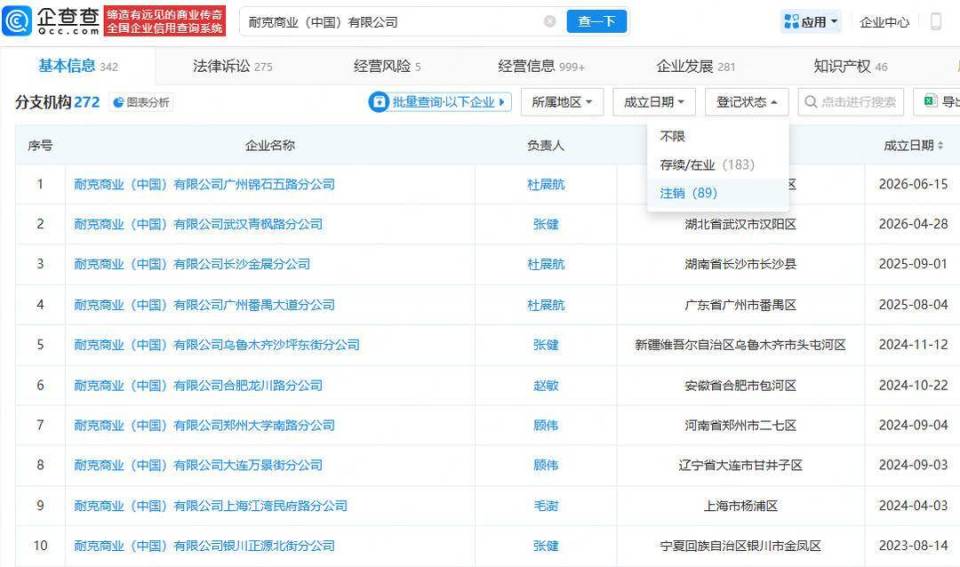Click 张健 in row 2
Viewport: 960px width, 567px height.
click(546, 224)
